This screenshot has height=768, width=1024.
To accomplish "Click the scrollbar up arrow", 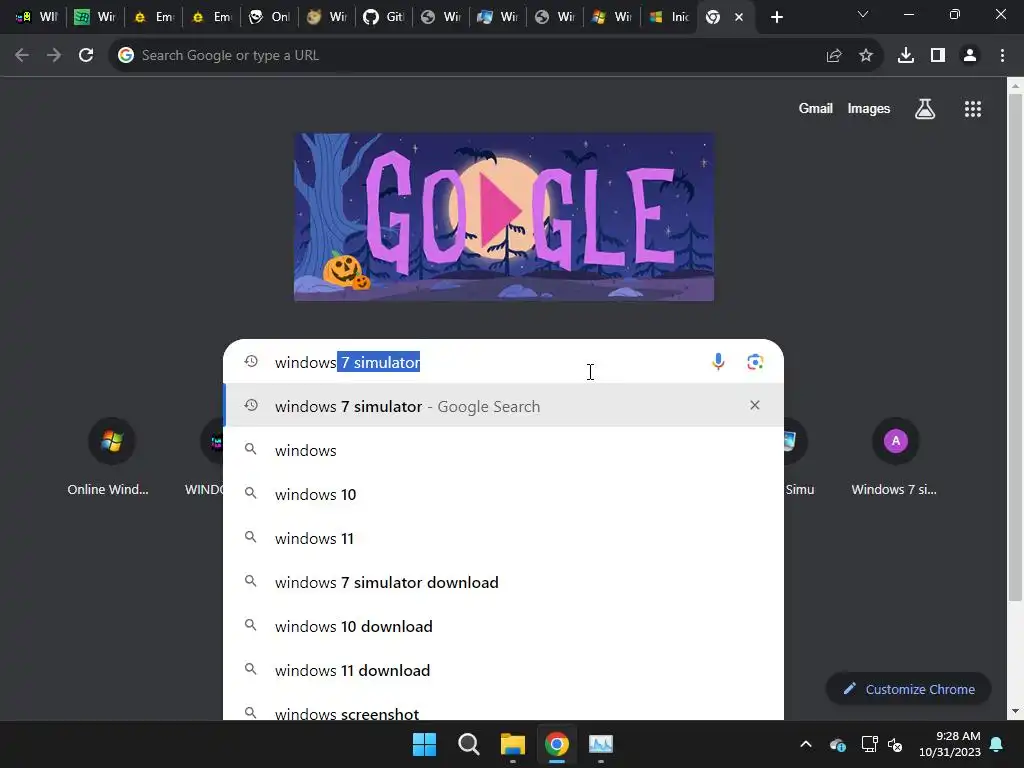I will pos(1015,85).
